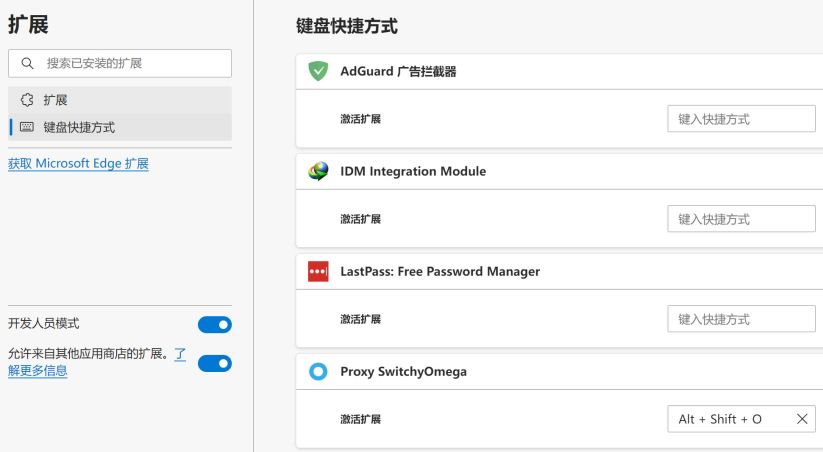Follow the 了解更多信息 link
Screen dimensions: 823x452
pyautogui.click(x=38, y=370)
